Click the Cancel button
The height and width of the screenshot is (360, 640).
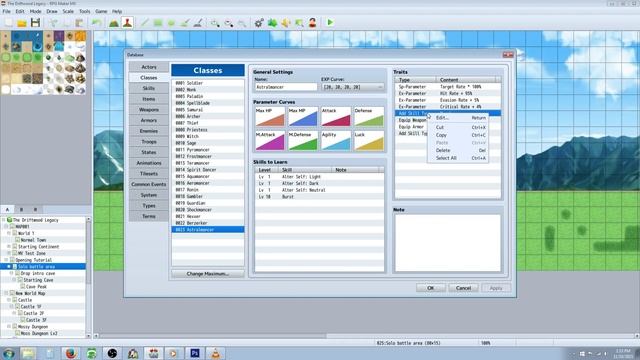point(463,288)
